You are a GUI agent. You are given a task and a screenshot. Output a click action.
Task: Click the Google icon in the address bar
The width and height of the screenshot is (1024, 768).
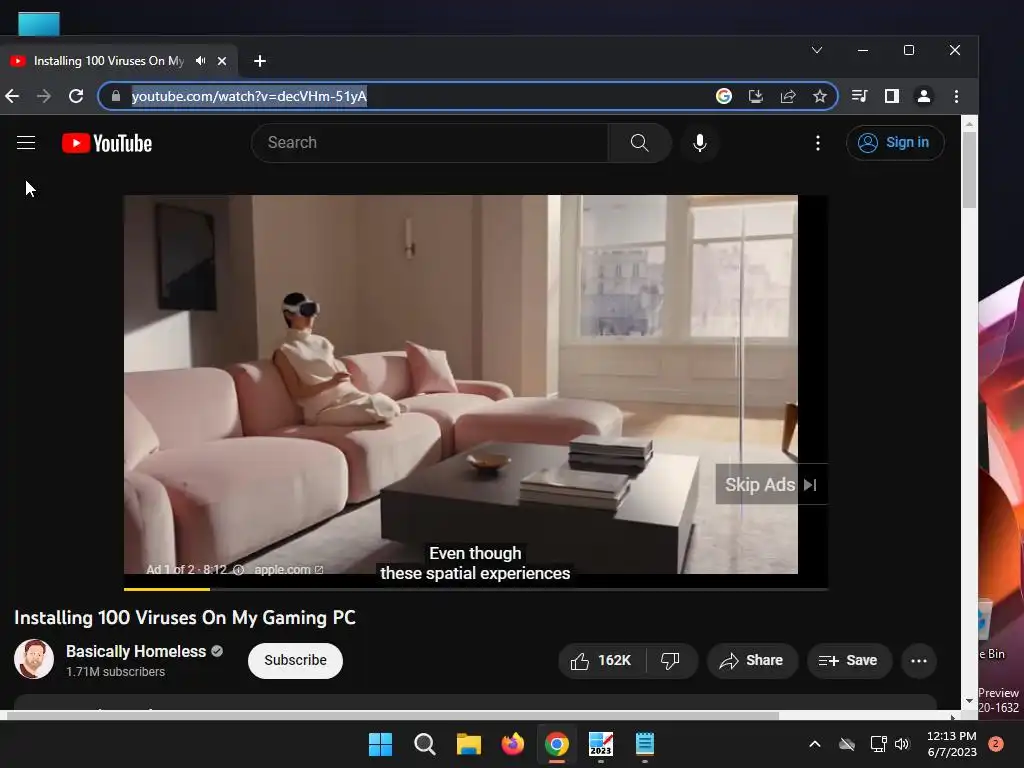point(724,97)
